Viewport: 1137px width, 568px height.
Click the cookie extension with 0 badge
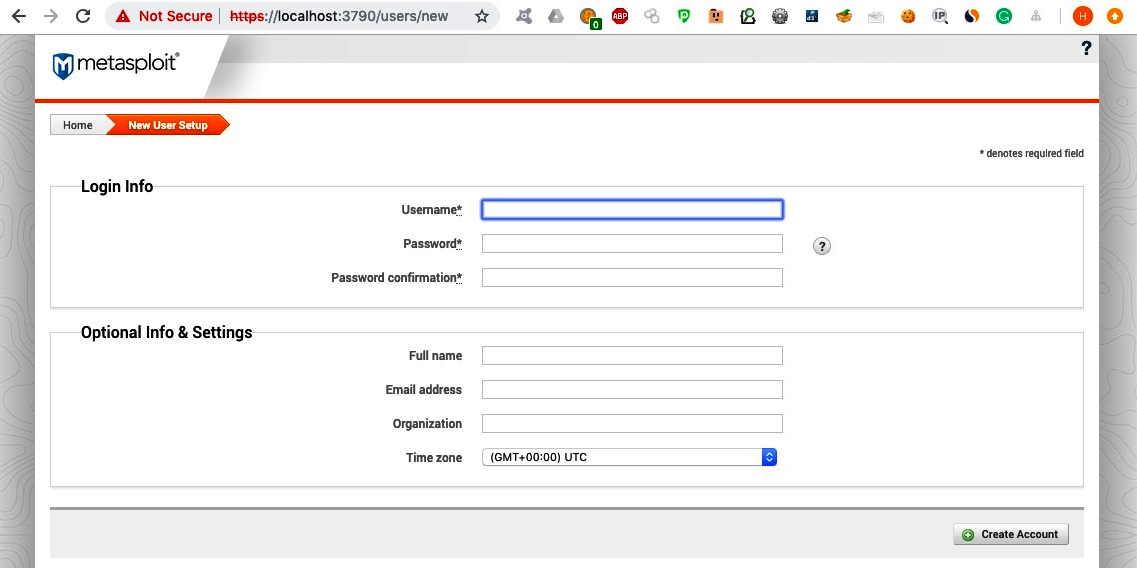coord(590,17)
